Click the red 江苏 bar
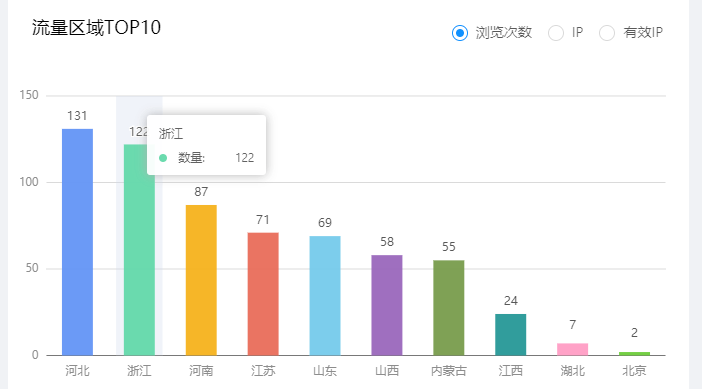Screen dimensions: 702x389 [x=263, y=294]
